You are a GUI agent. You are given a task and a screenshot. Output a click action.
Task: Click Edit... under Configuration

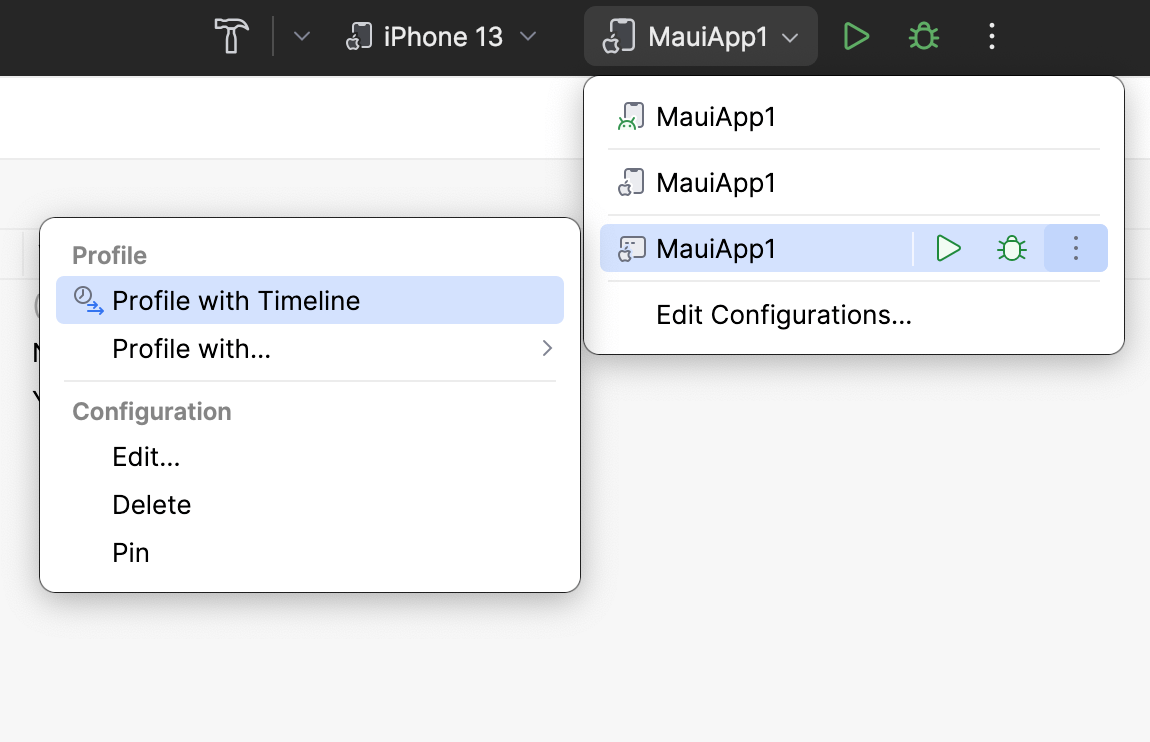pos(146,457)
